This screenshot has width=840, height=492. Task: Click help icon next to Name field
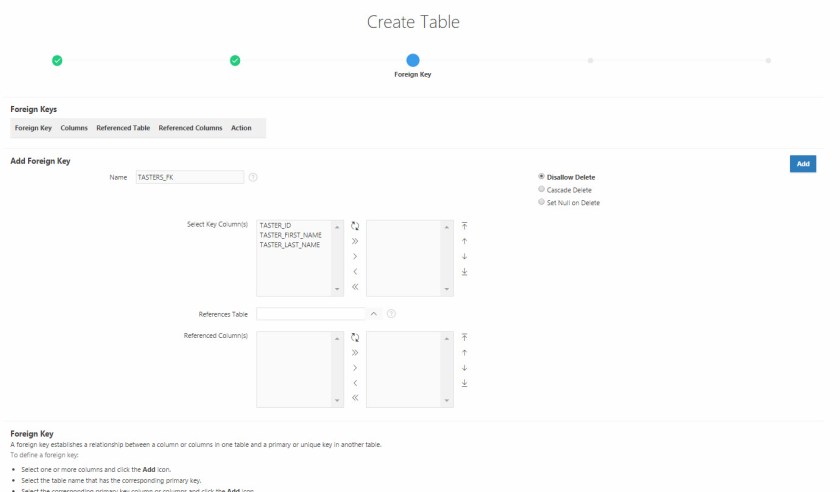pos(253,177)
